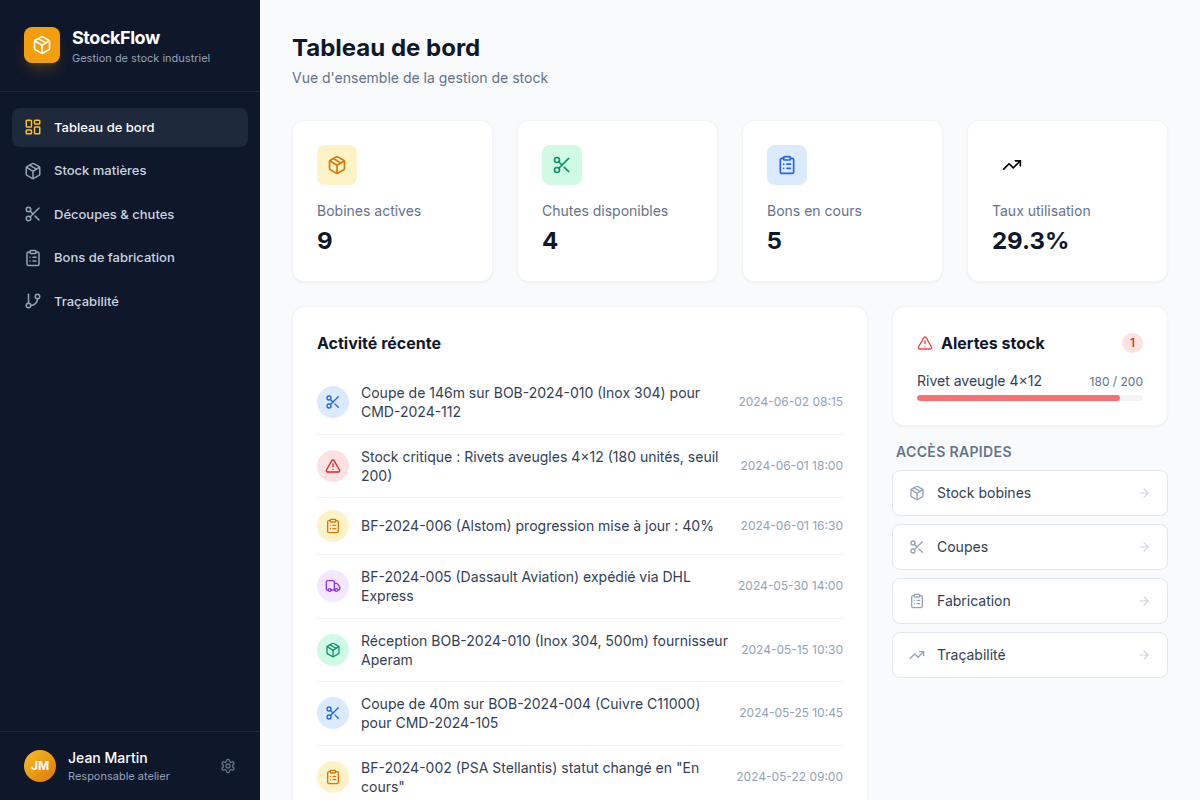Click the trend icon in Traçabilité shortcut

[x=917, y=655]
